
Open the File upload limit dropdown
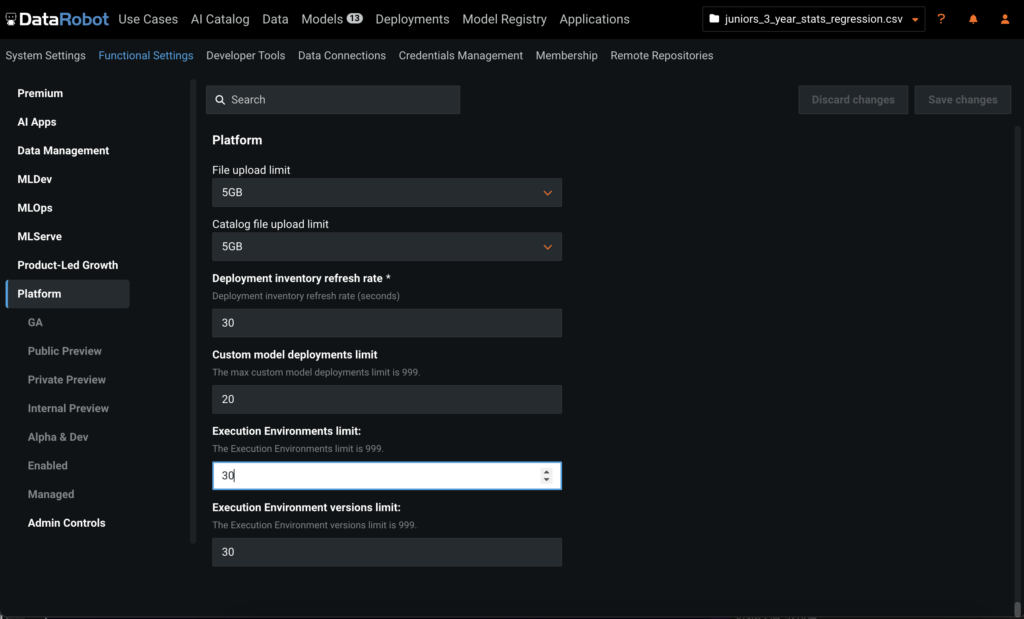(x=547, y=192)
